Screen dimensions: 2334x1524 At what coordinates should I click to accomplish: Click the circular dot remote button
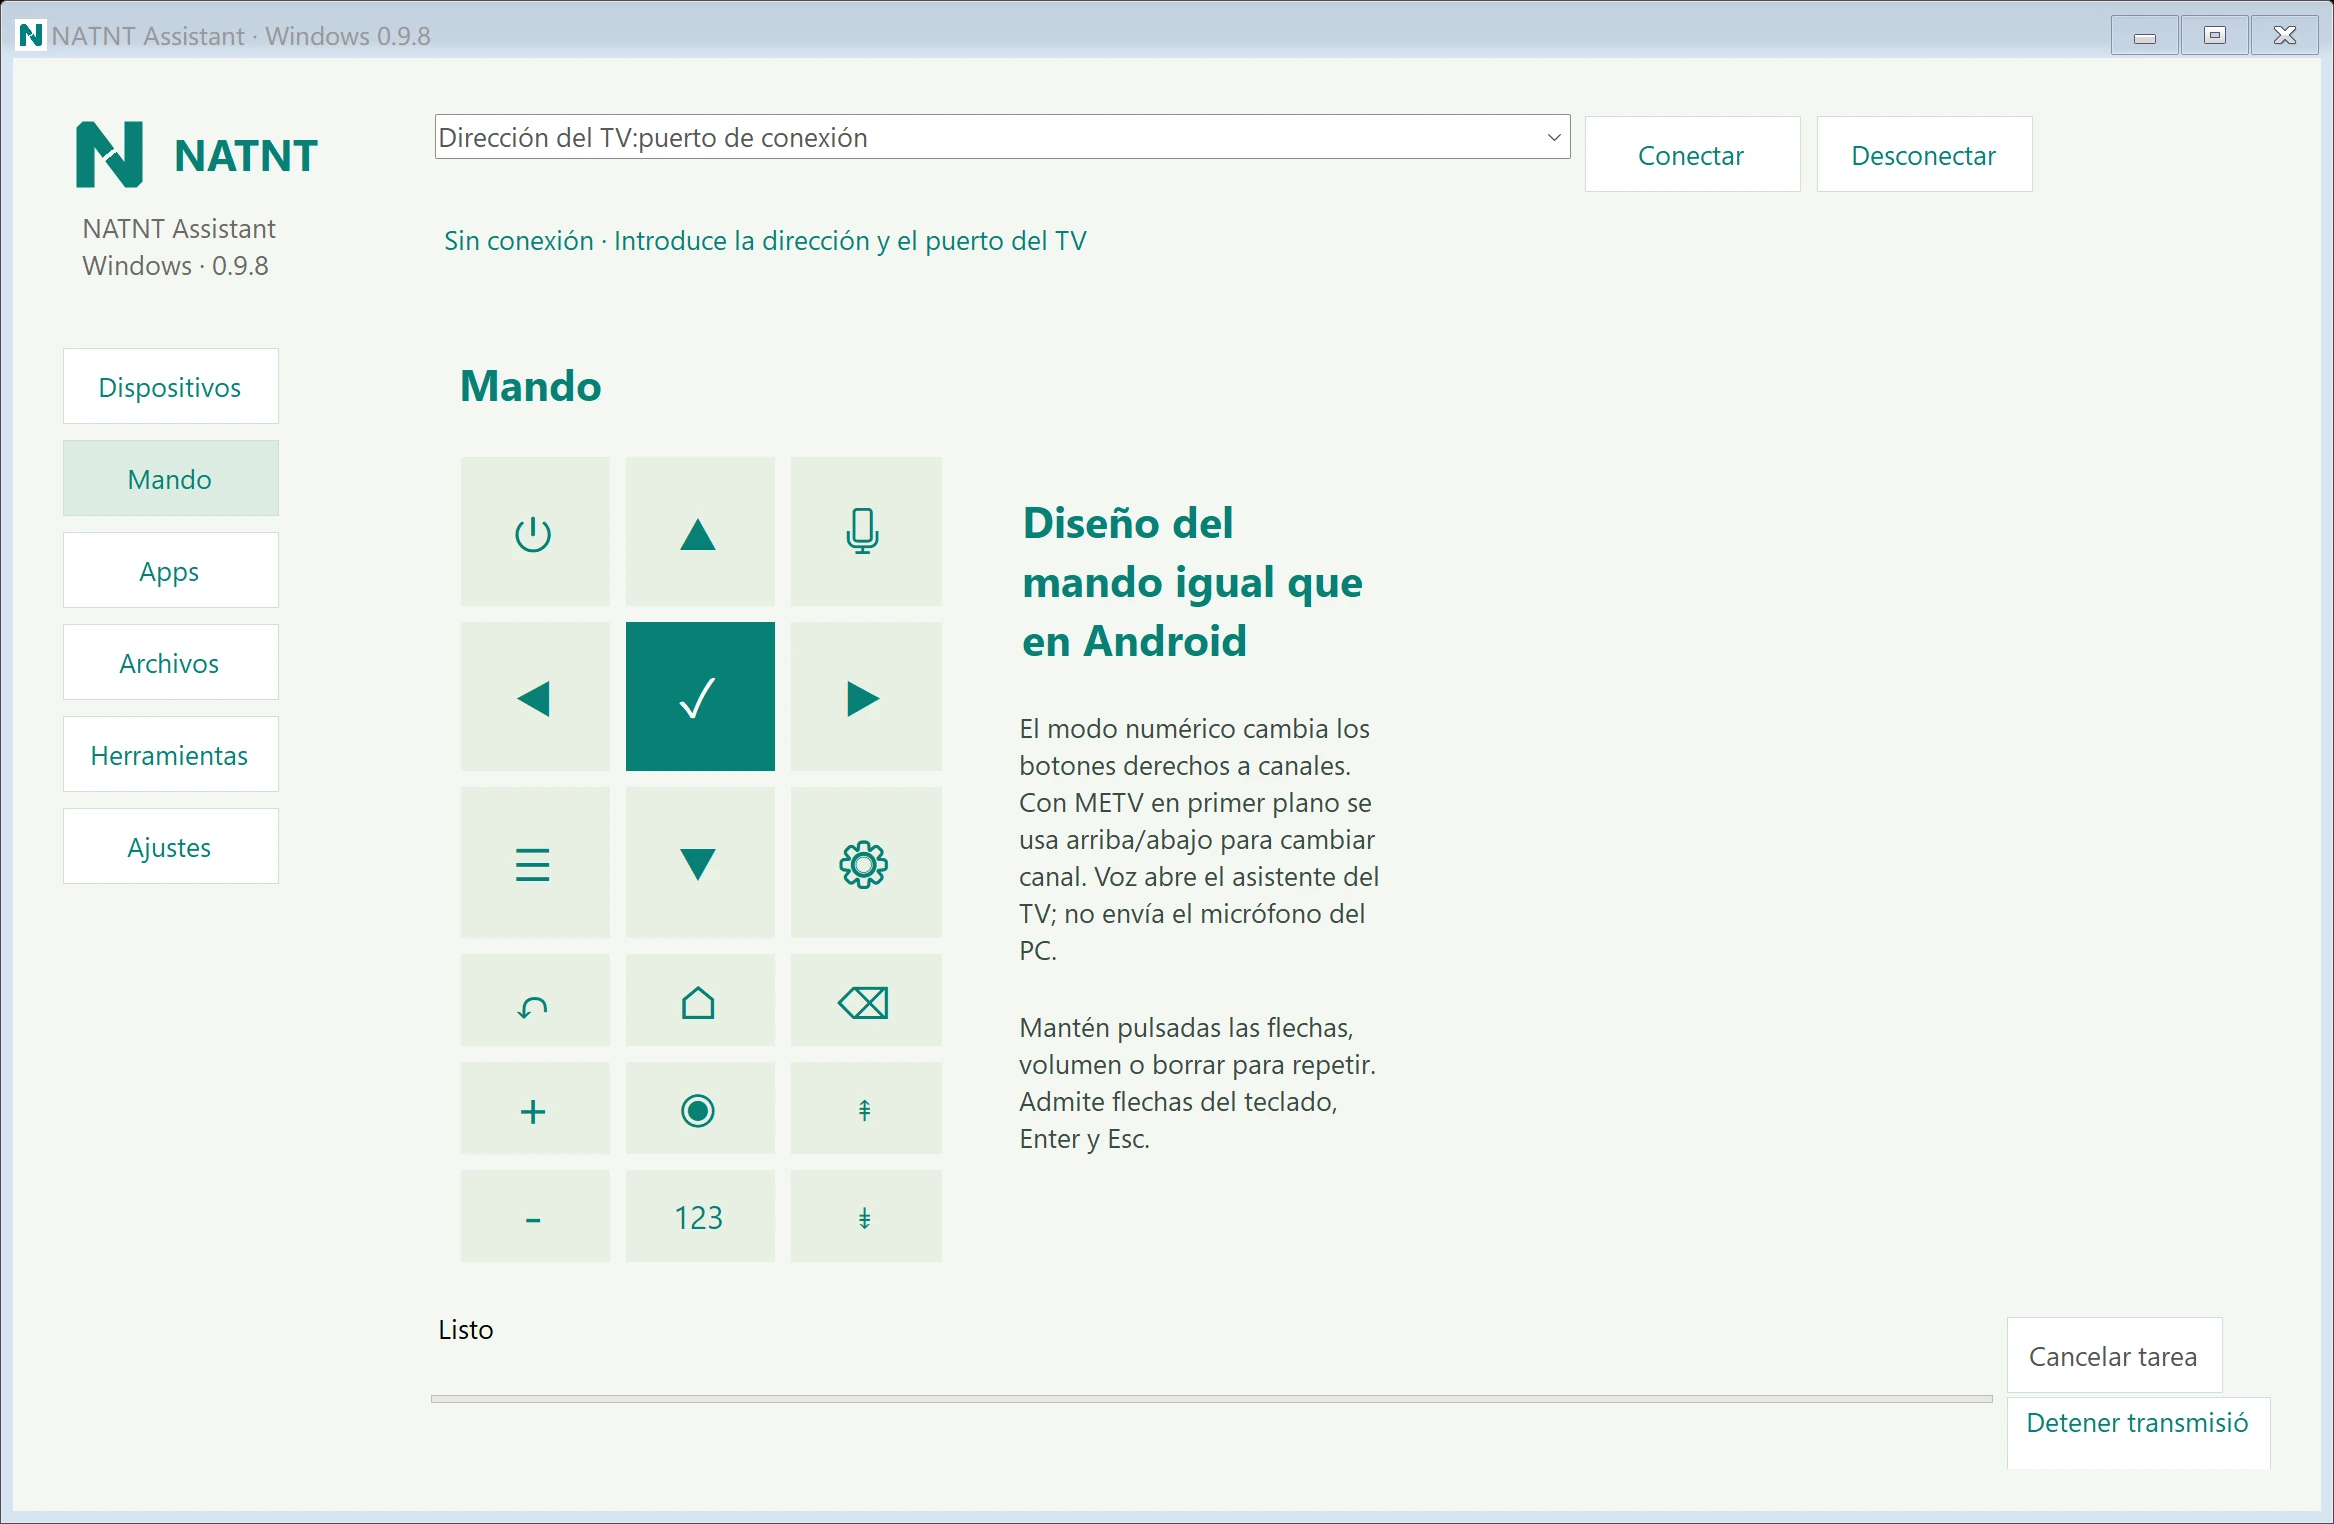click(x=700, y=1109)
